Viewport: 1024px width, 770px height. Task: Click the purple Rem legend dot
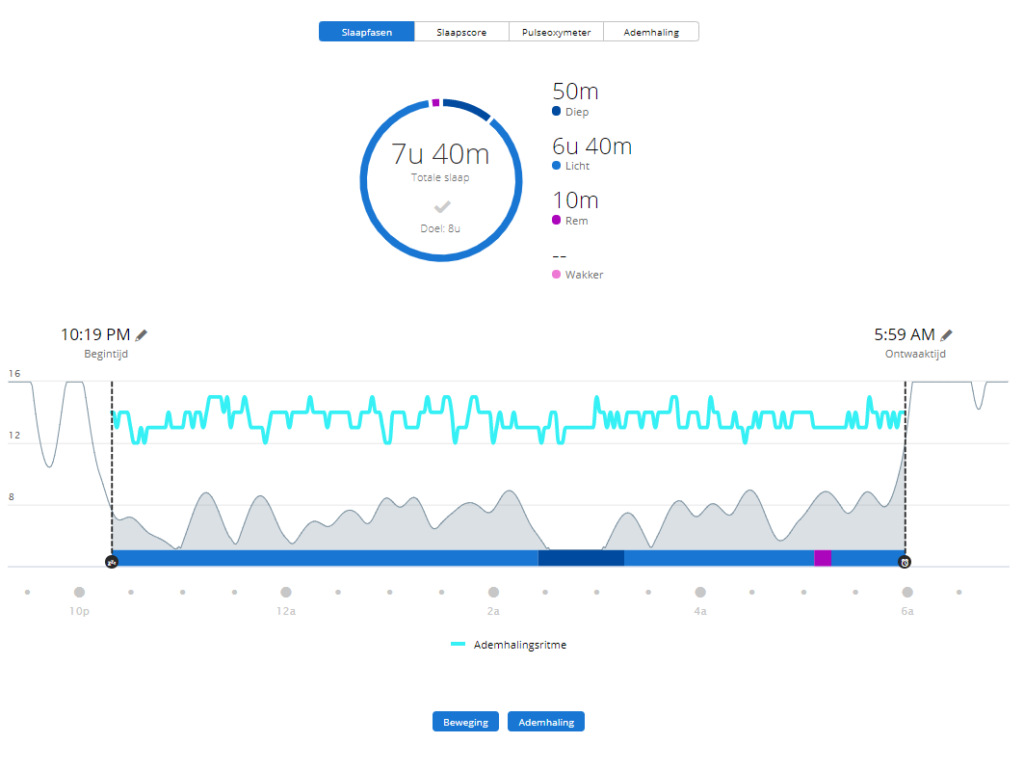[x=557, y=220]
